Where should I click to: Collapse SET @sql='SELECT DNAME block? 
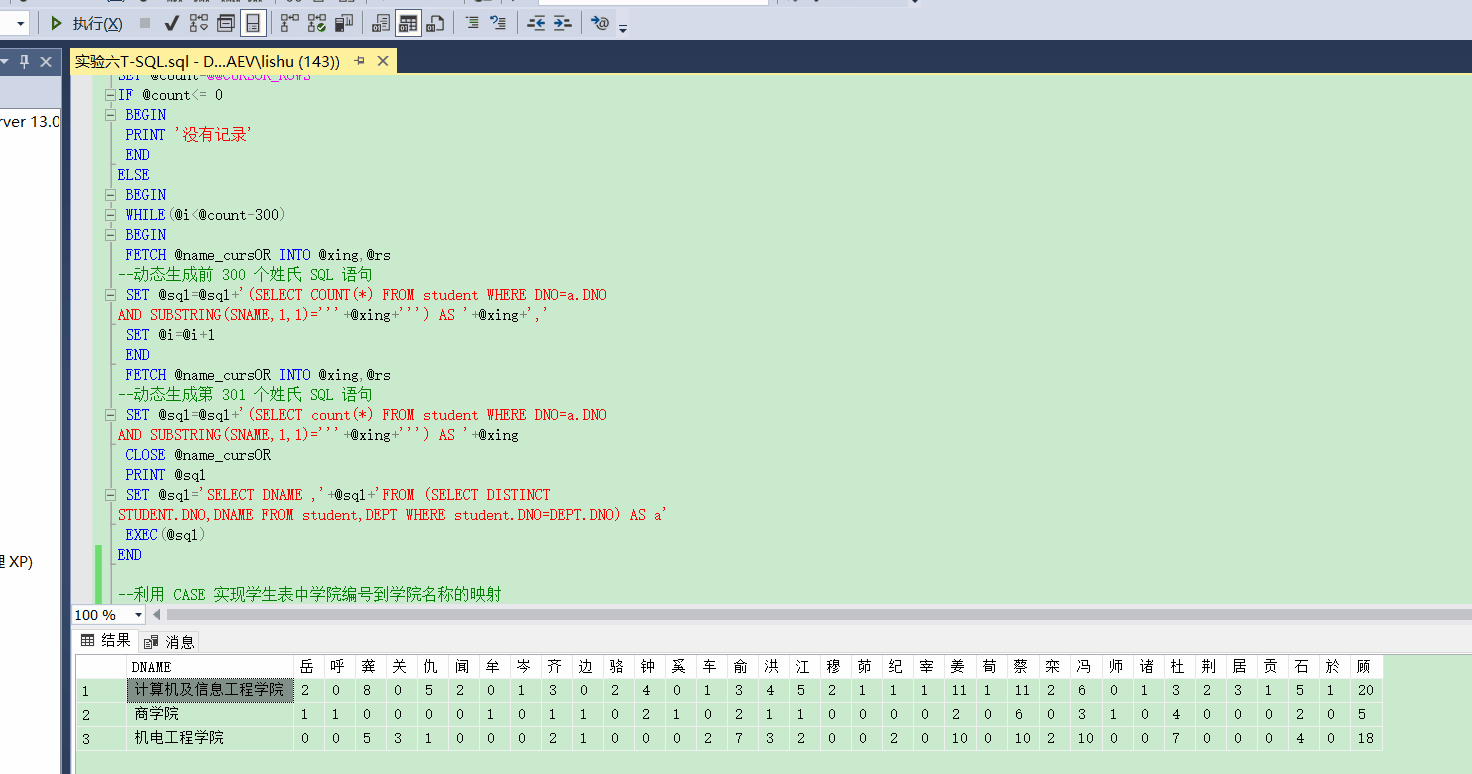pos(110,495)
